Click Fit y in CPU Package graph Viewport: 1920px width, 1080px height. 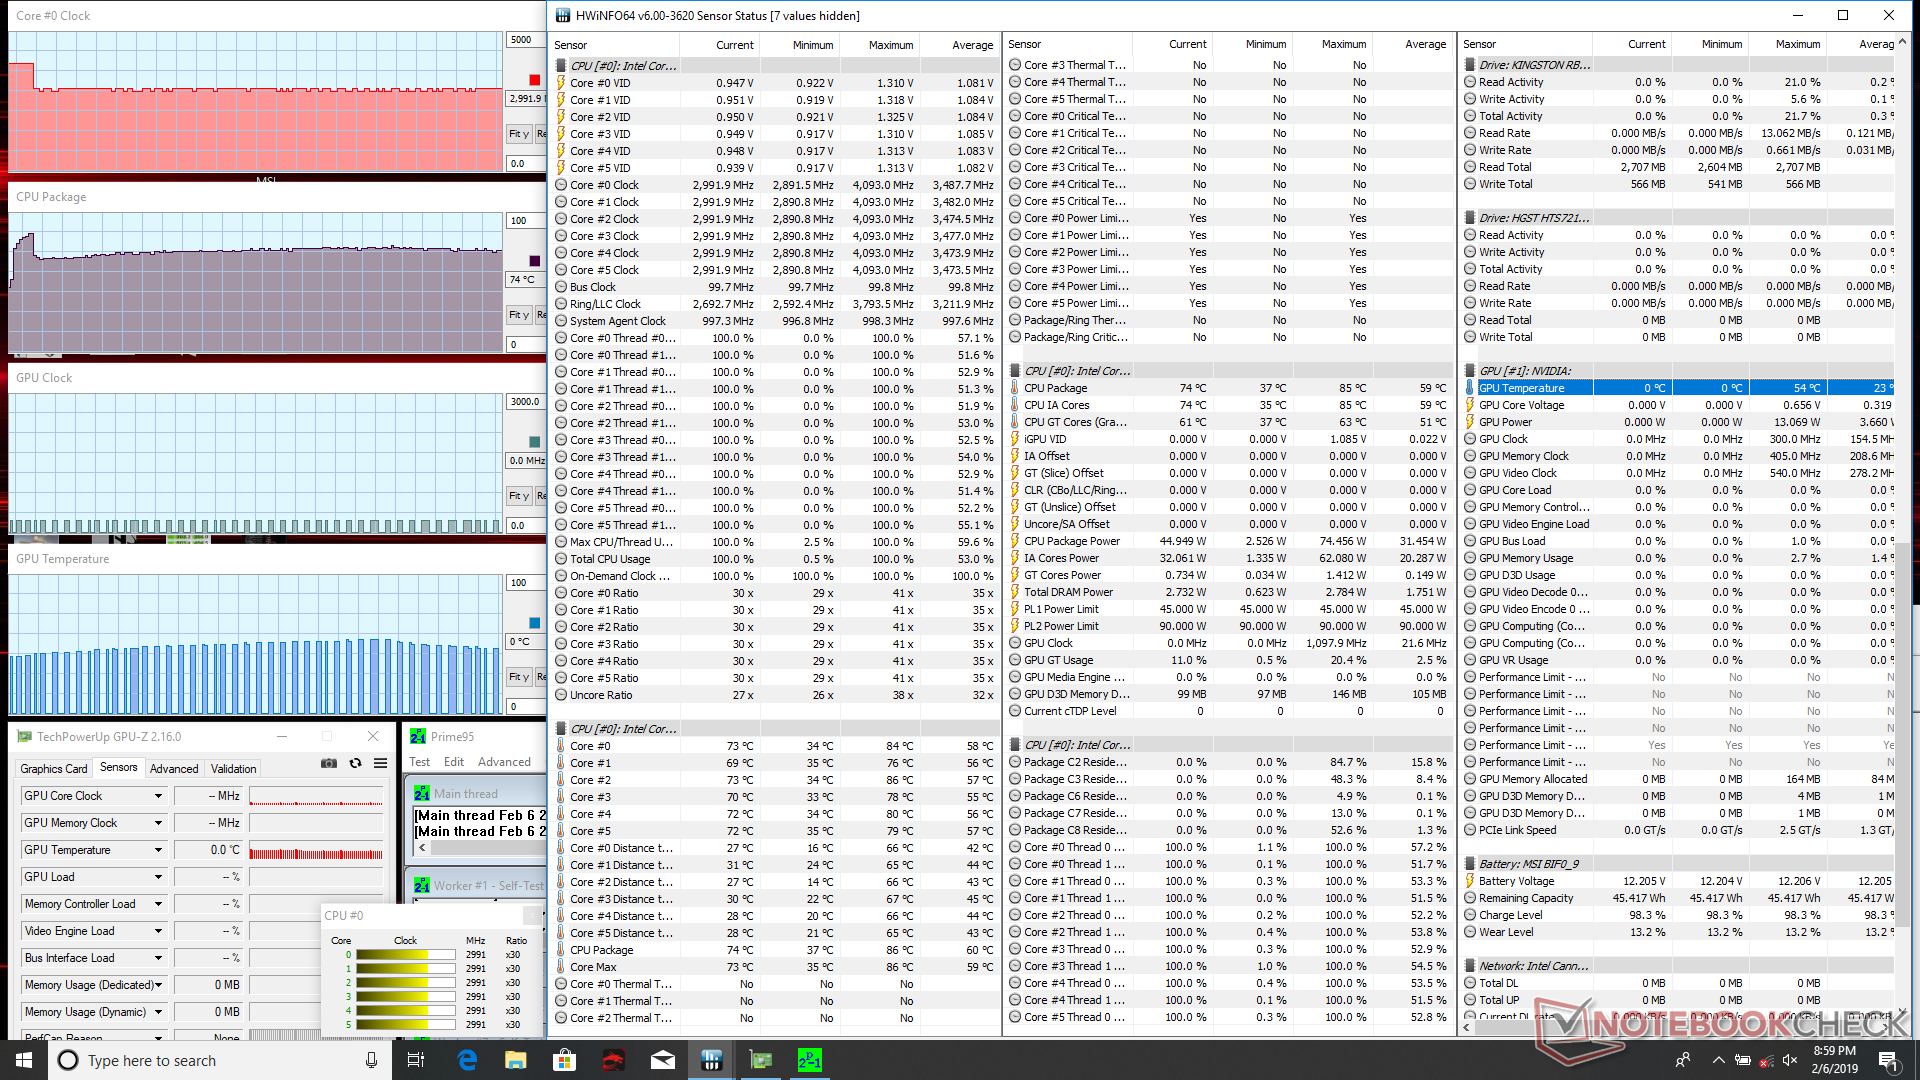[x=519, y=315]
